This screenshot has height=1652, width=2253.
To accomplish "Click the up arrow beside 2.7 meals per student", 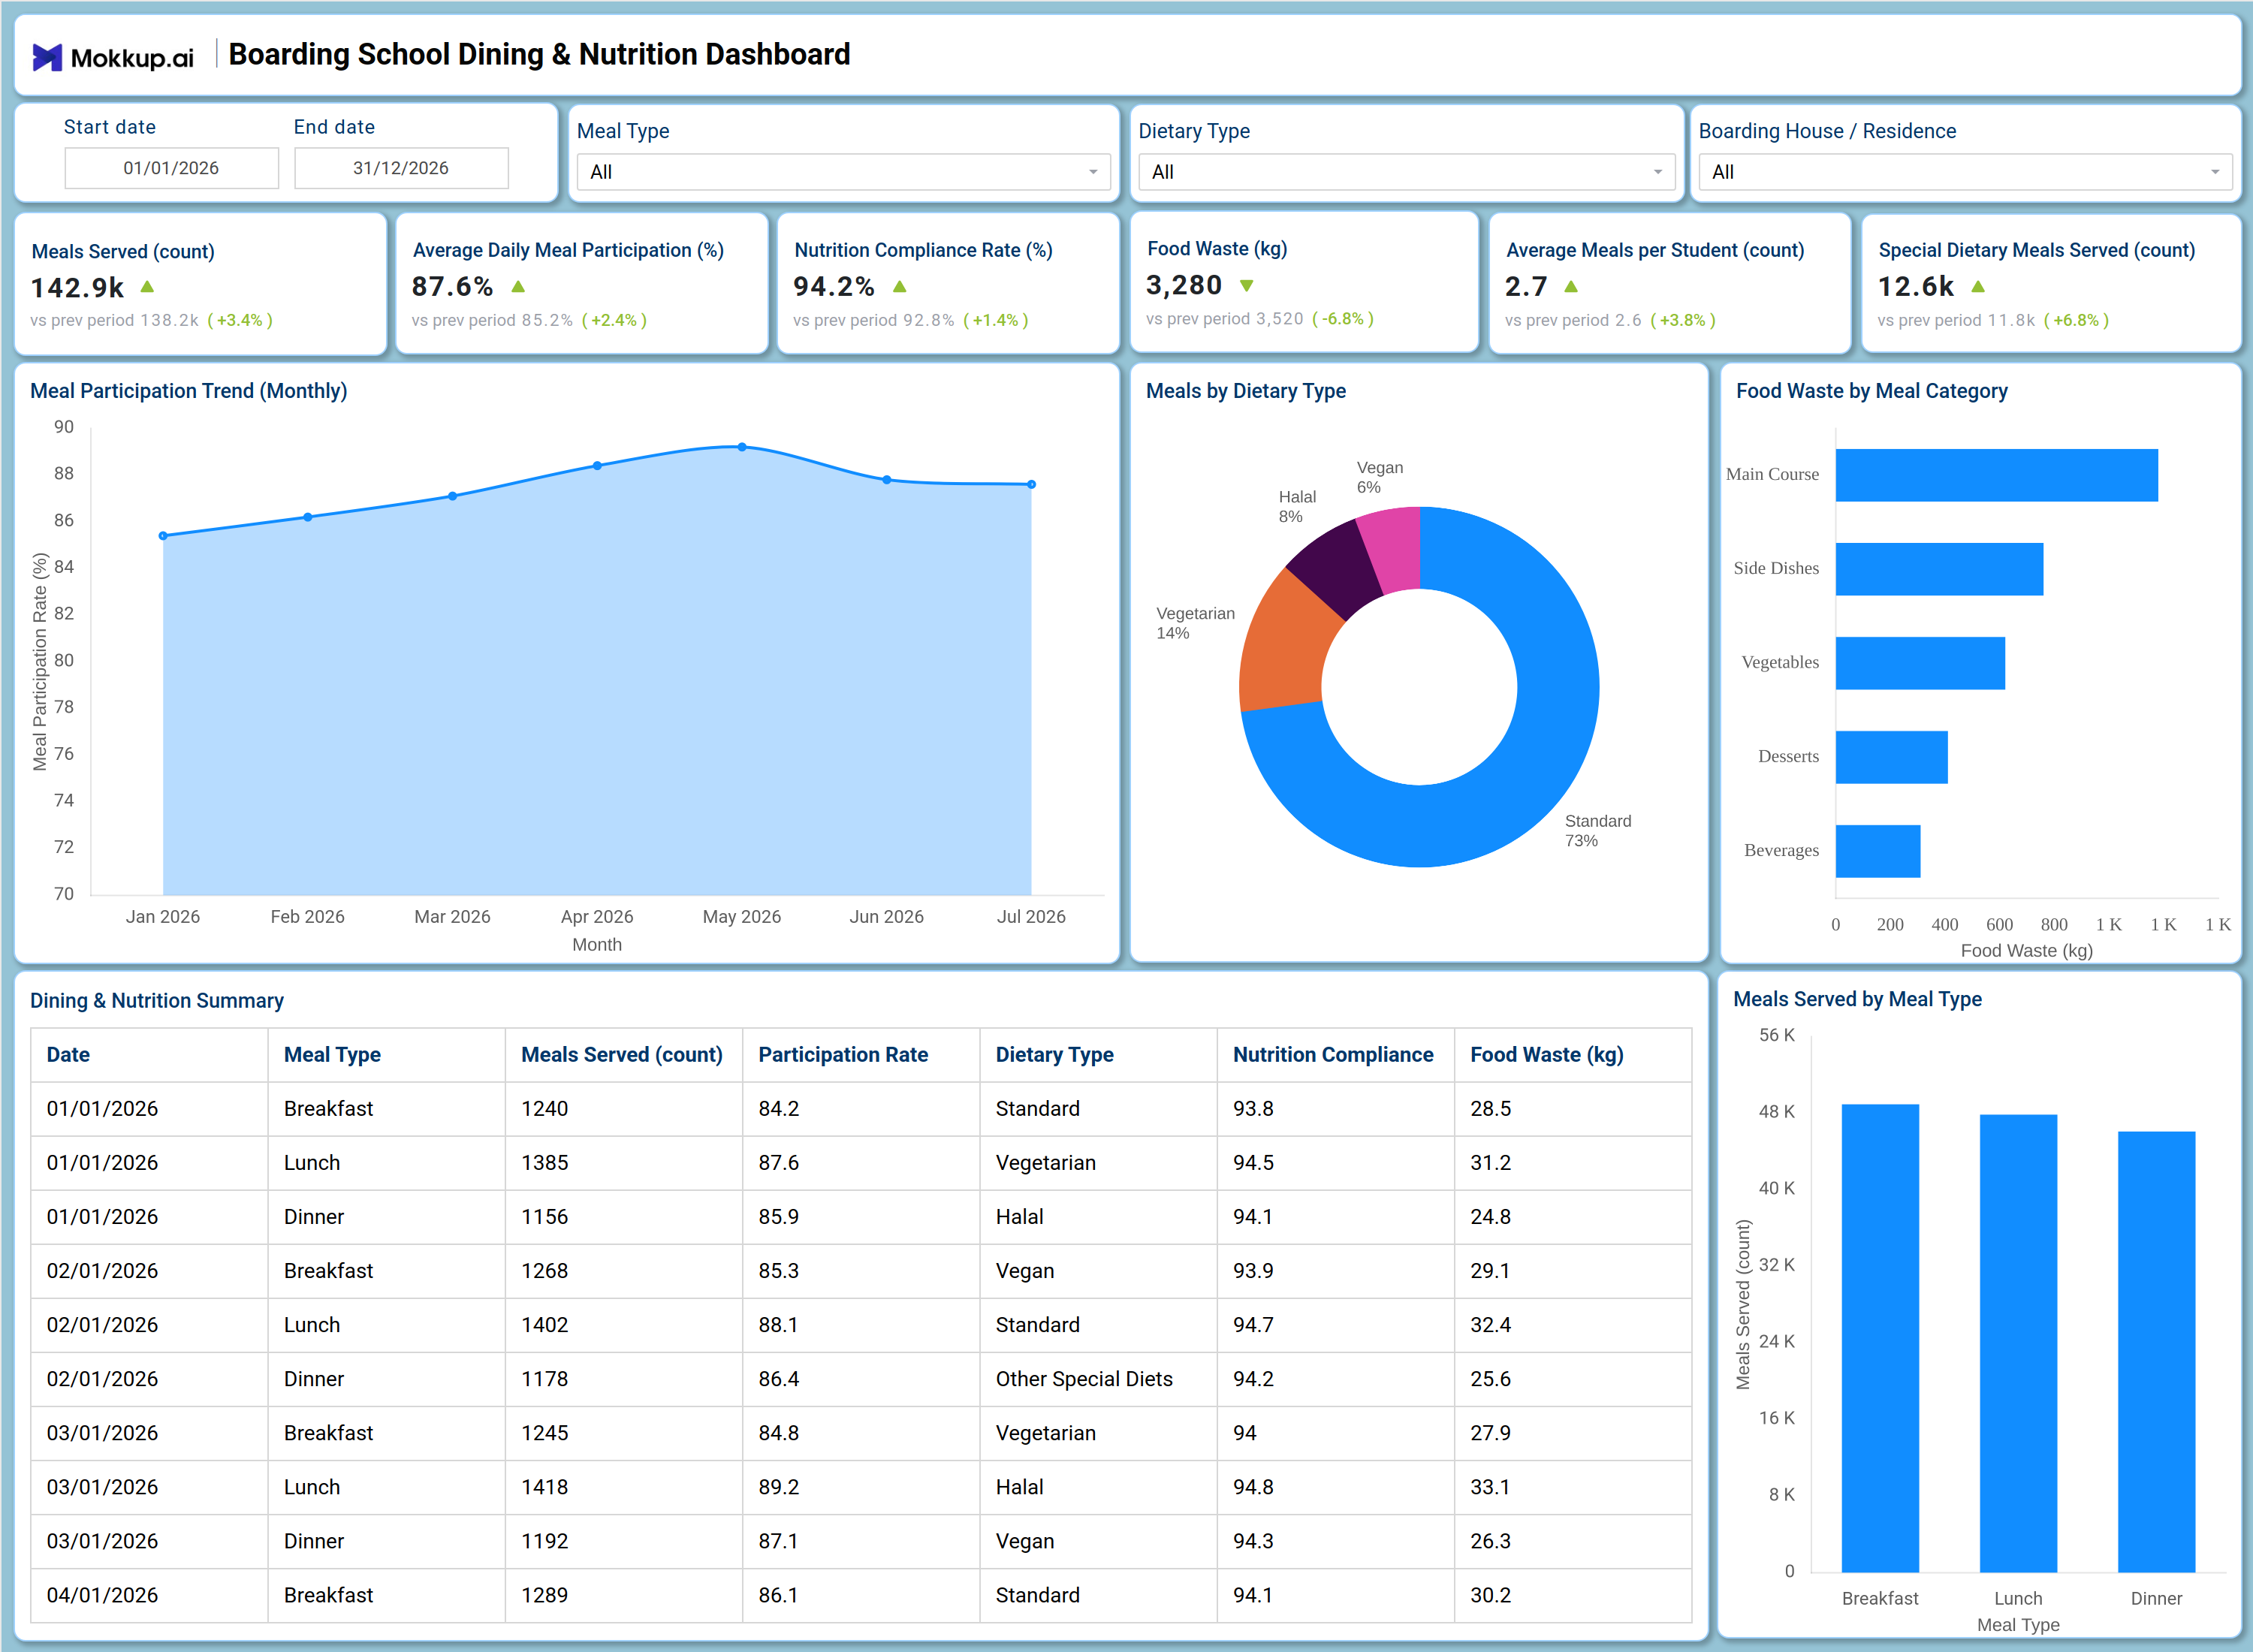I will tap(1571, 286).
